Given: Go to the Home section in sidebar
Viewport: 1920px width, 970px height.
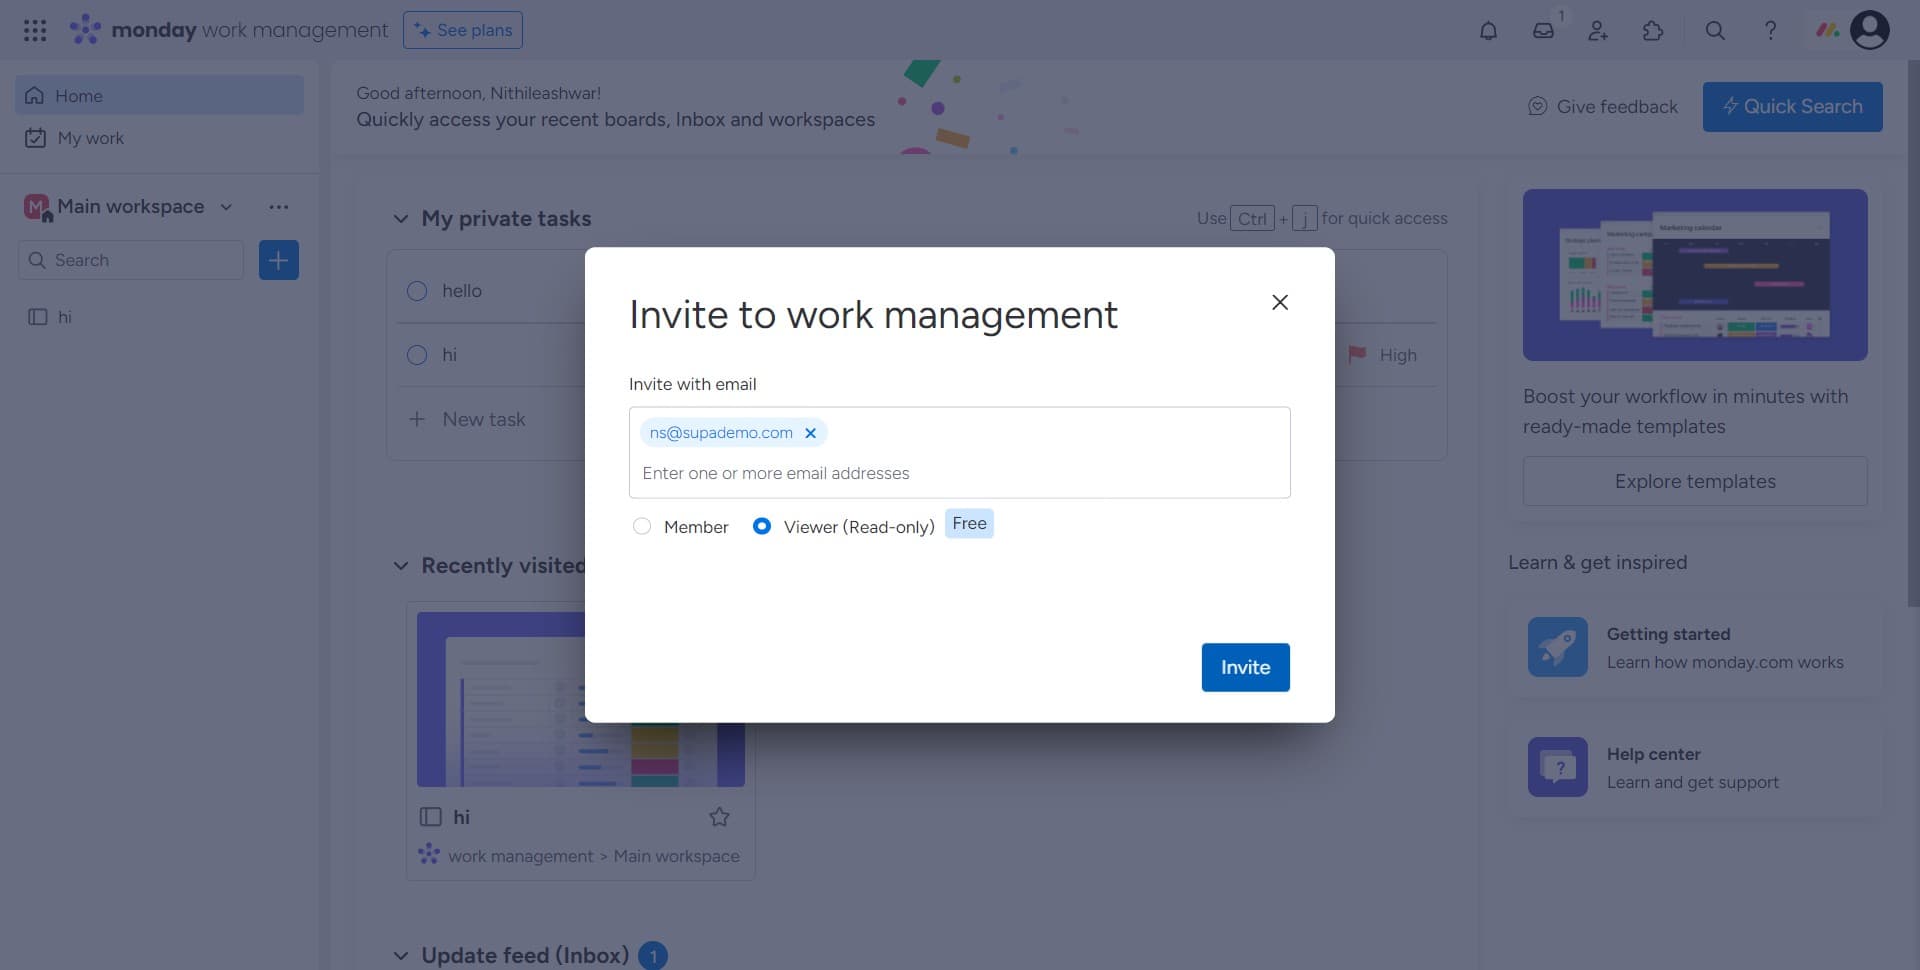Looking at the screenshot, I should 80,95.
